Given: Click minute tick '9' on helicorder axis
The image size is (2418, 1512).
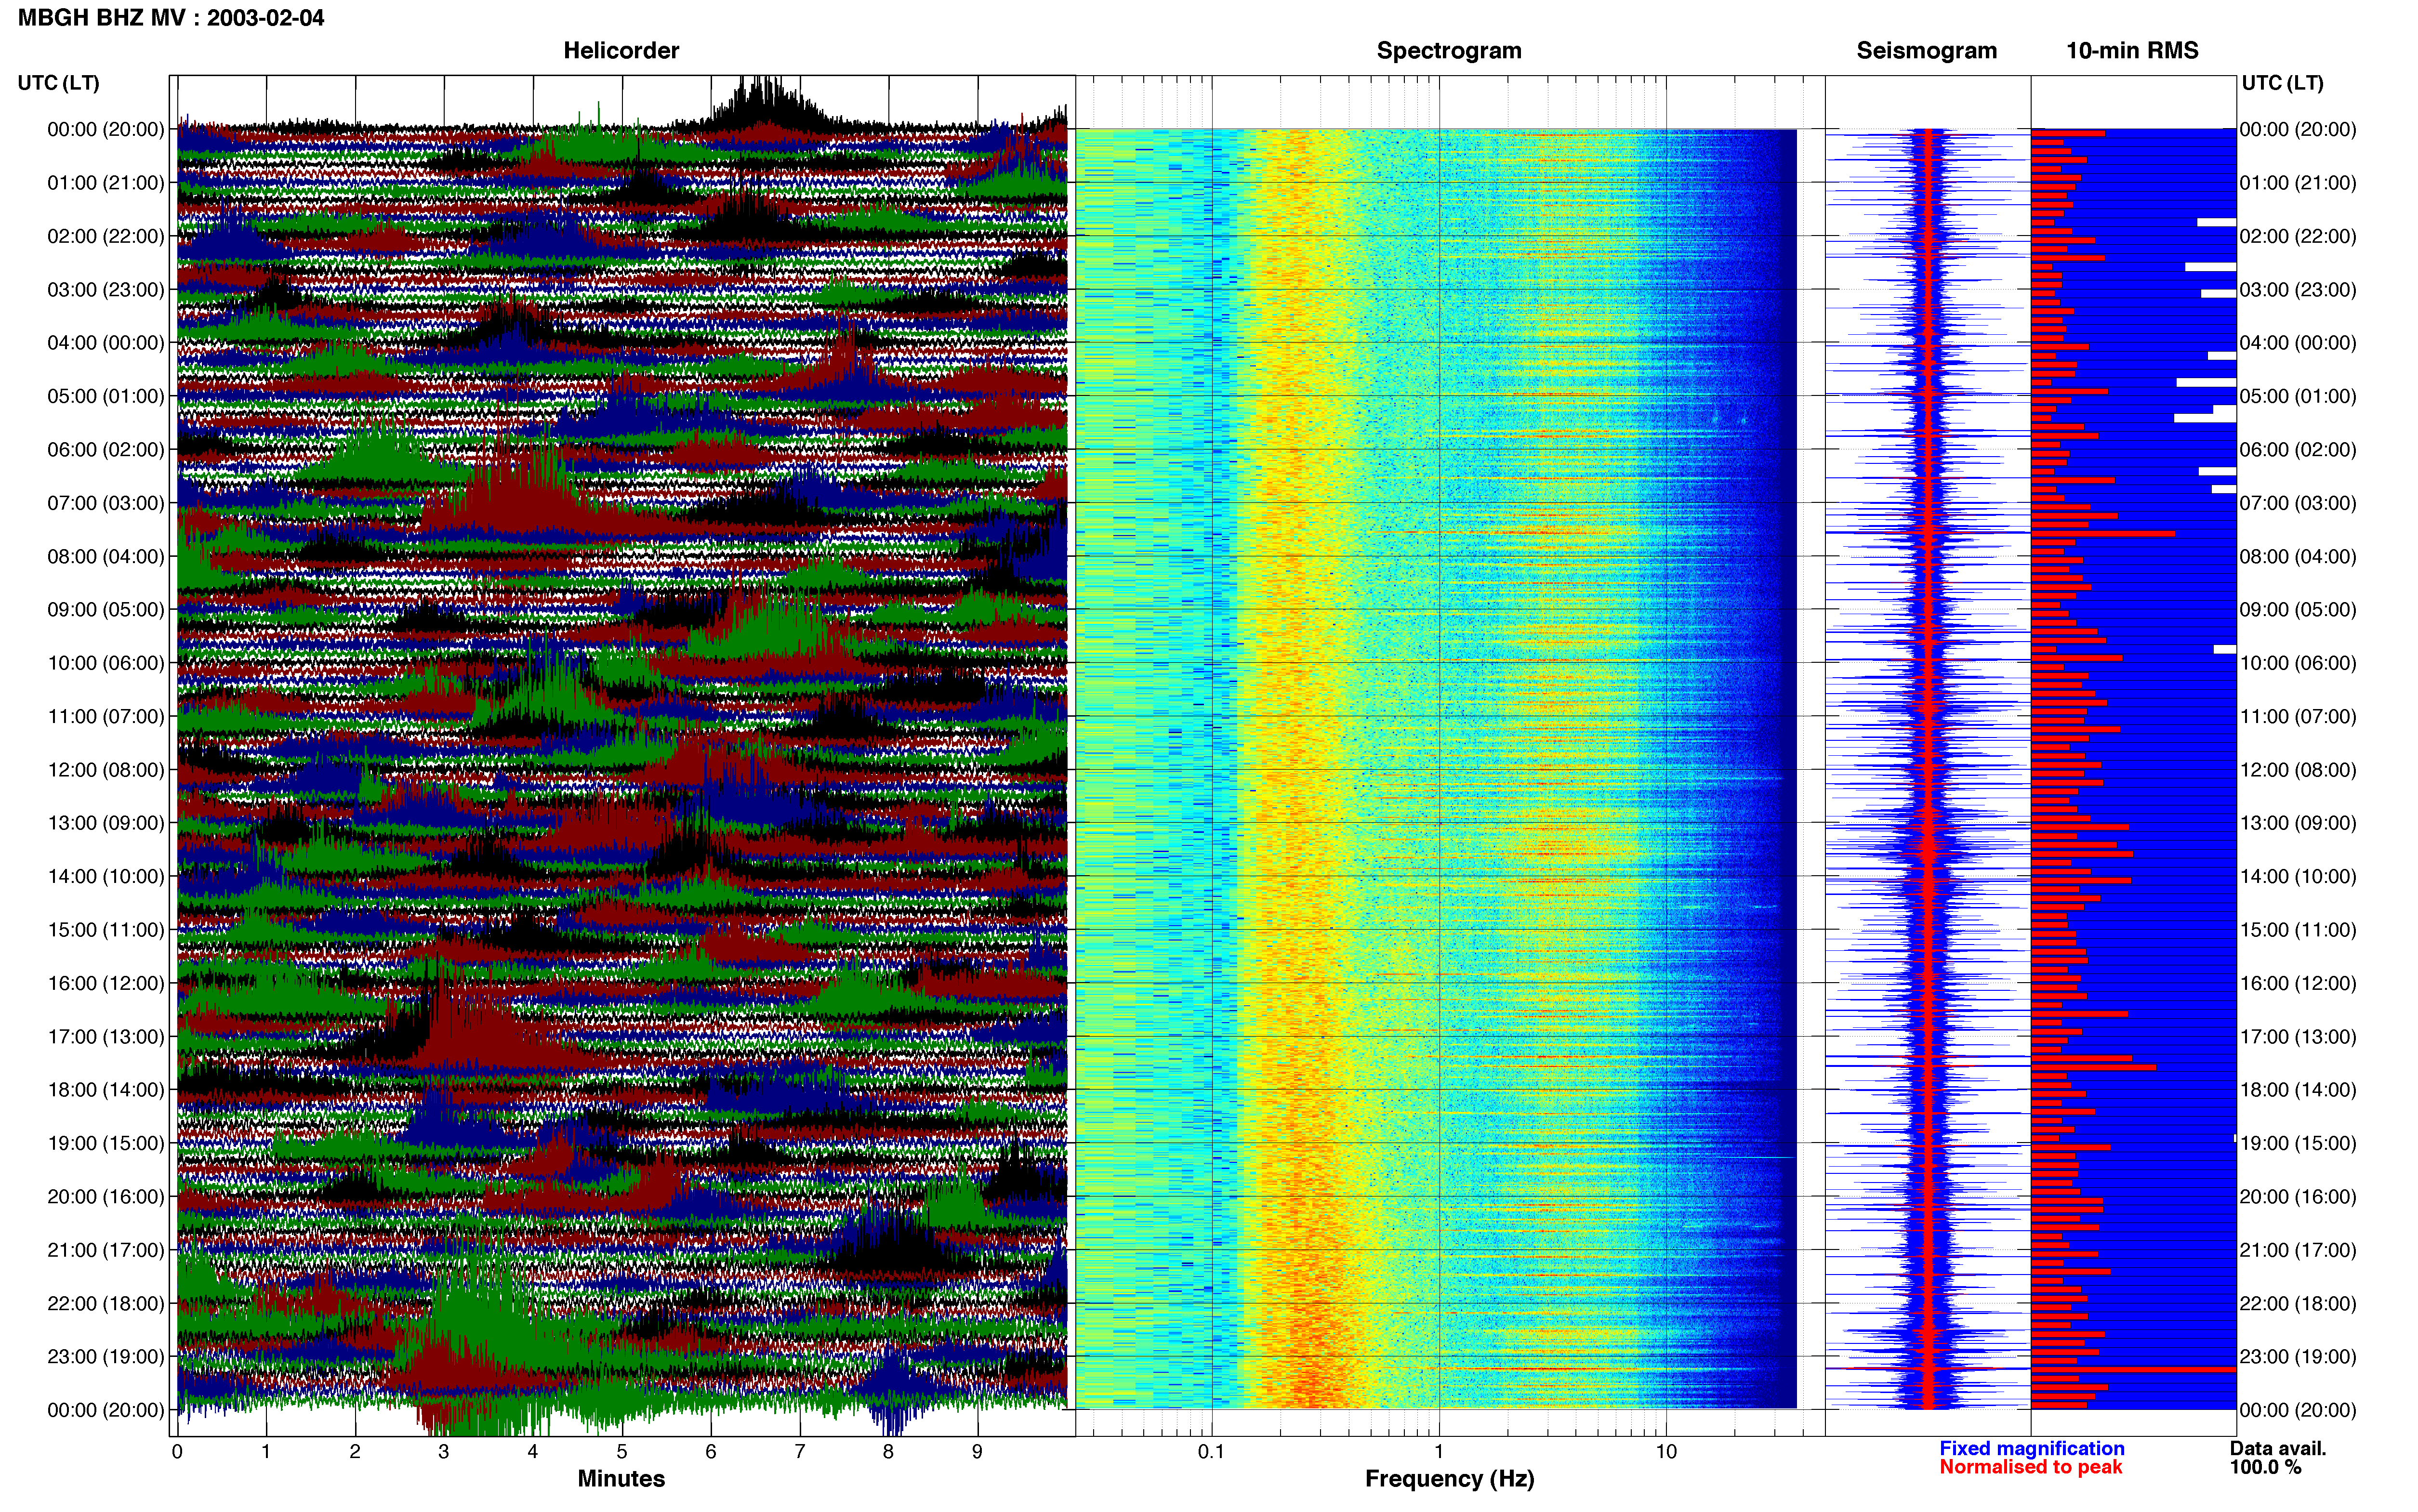Looking at the screenshot, I should click(977, 1452).
